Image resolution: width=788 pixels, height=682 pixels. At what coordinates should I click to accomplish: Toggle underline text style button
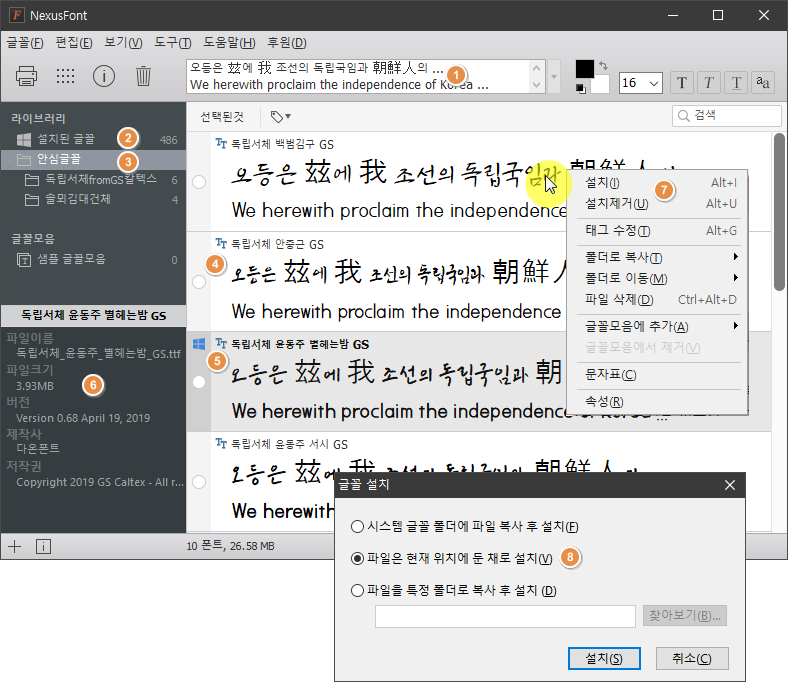point(736,82)
